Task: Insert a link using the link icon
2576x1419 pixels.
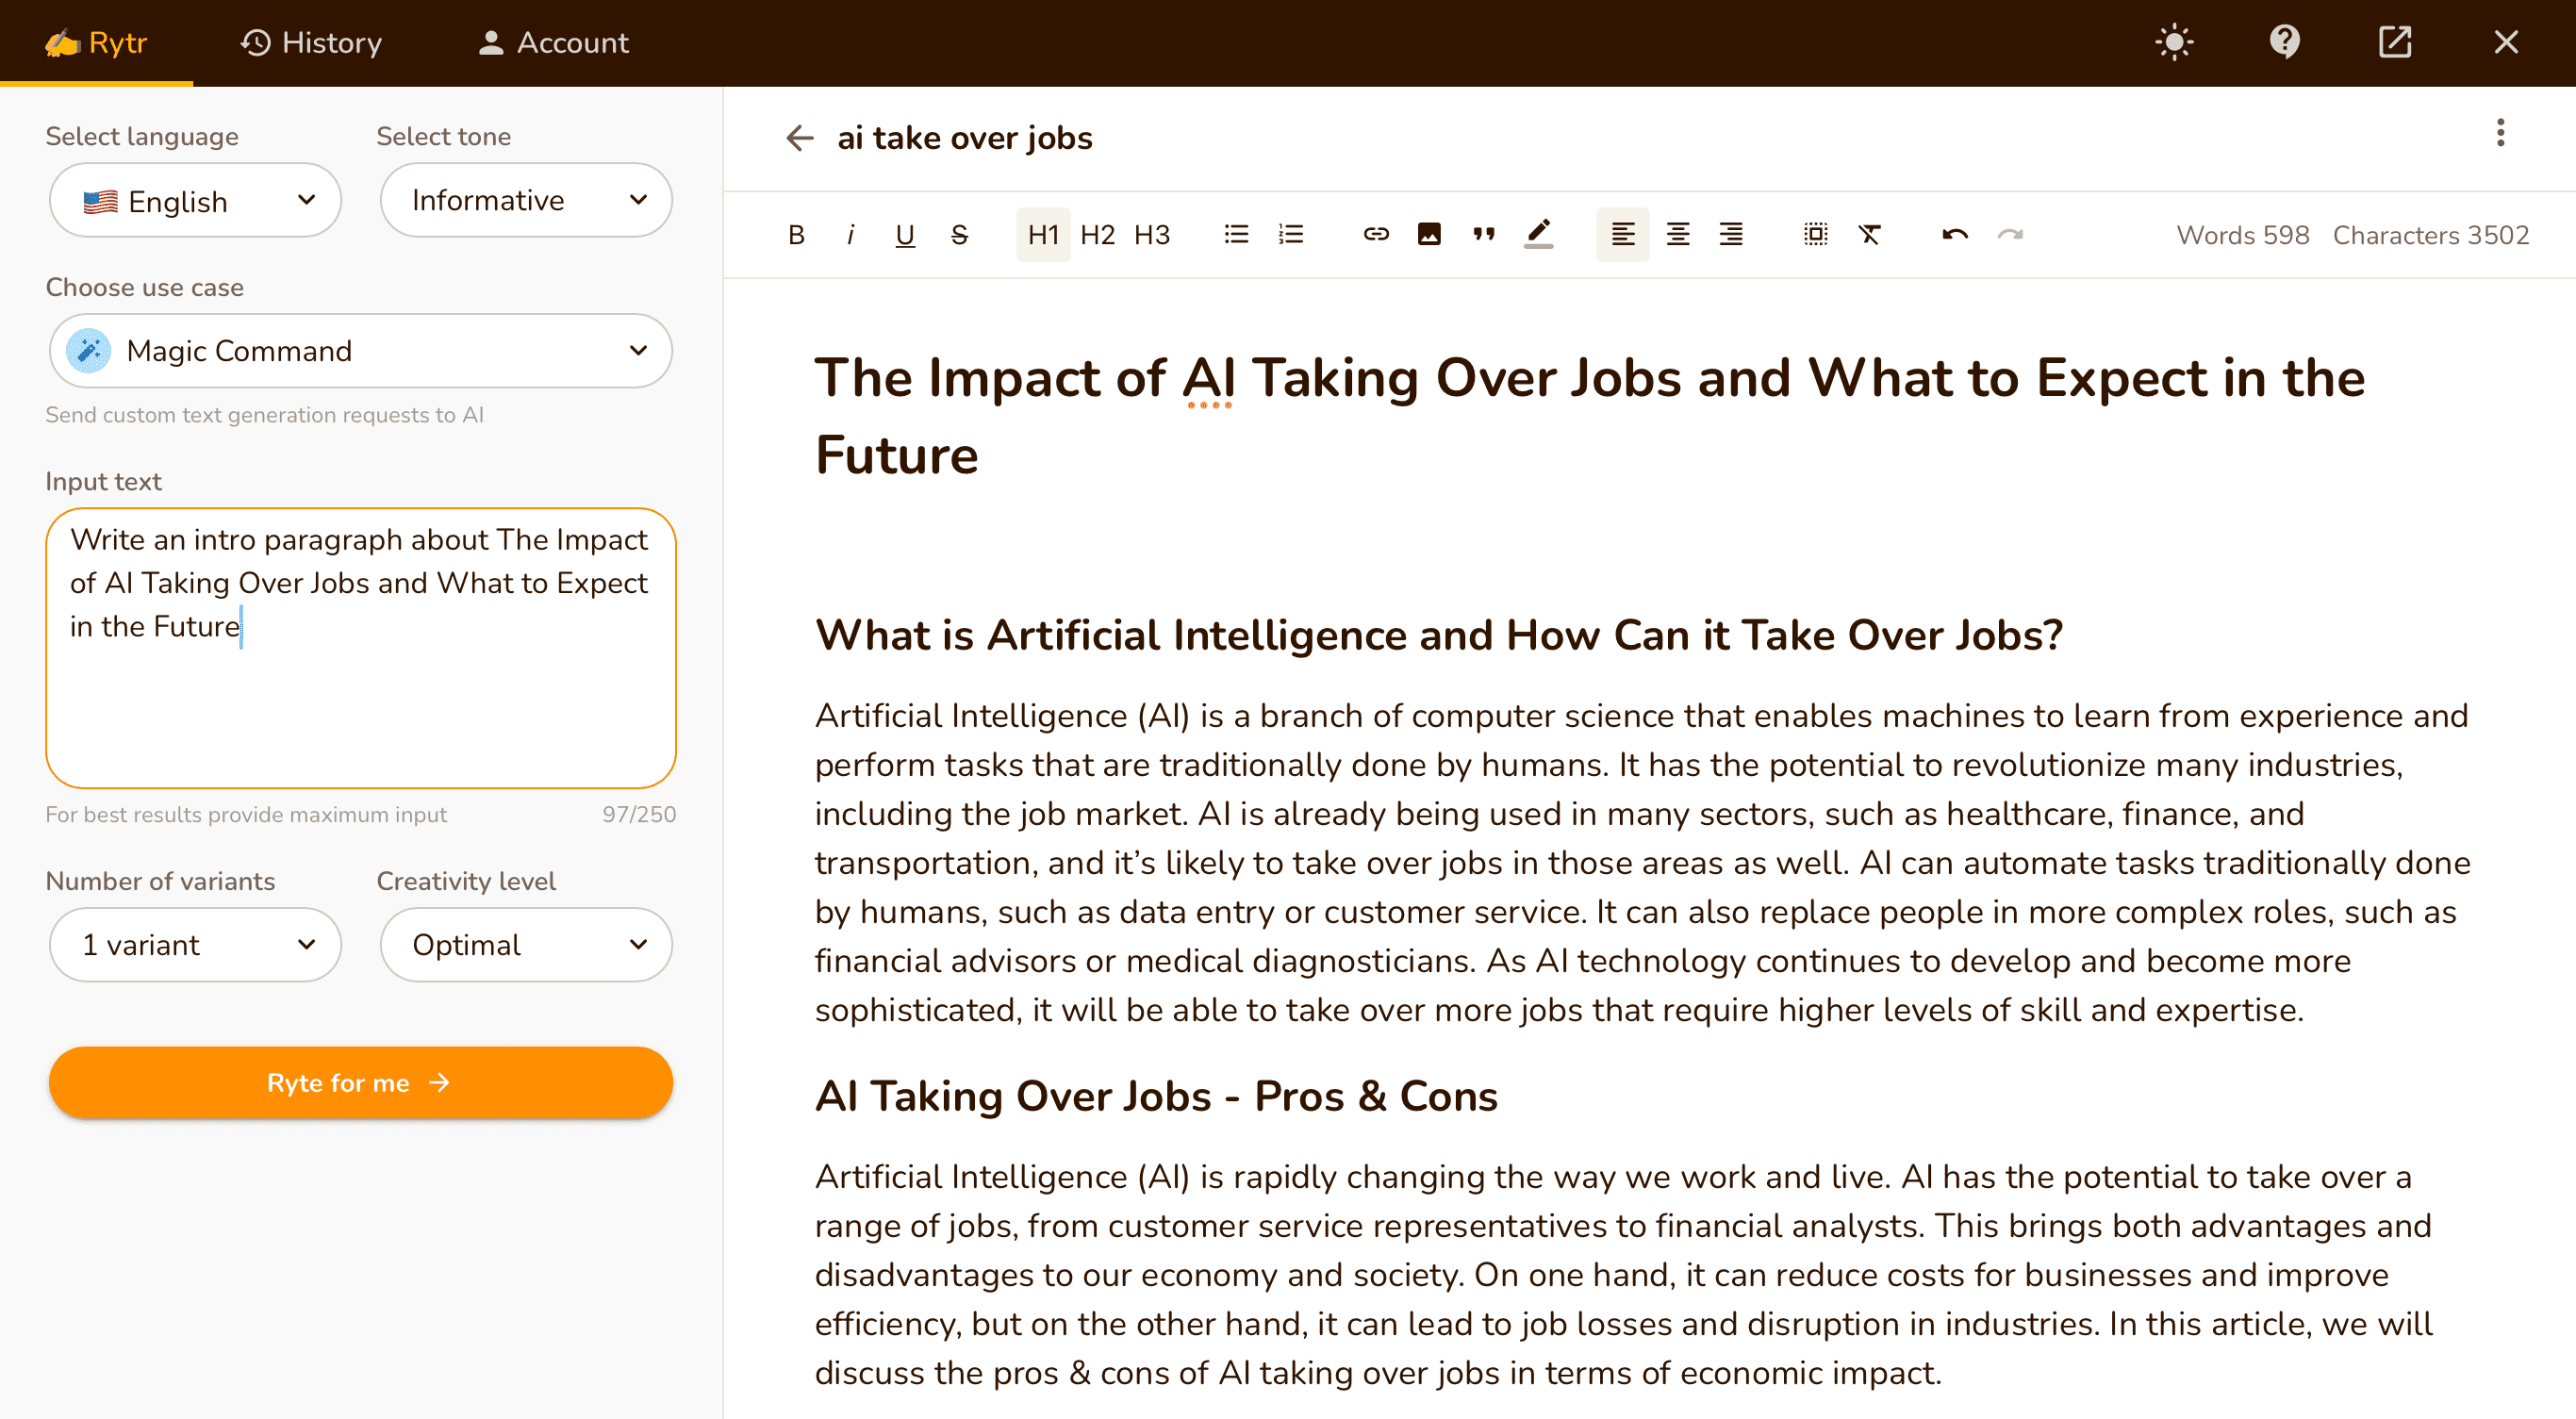Action: coord(1376,234)
